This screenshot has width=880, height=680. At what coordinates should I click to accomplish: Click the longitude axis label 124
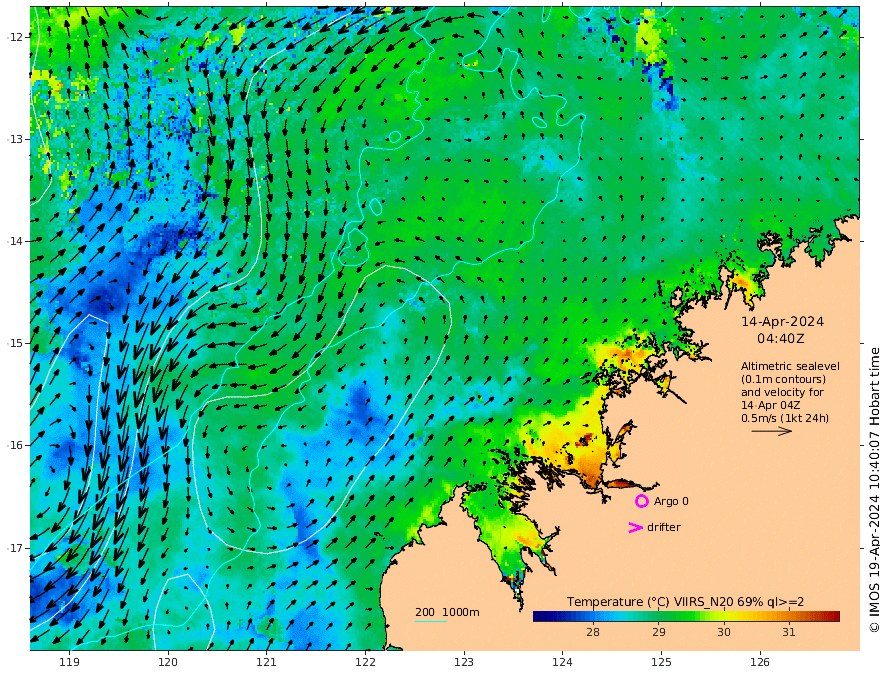click(x=563, y=663)
